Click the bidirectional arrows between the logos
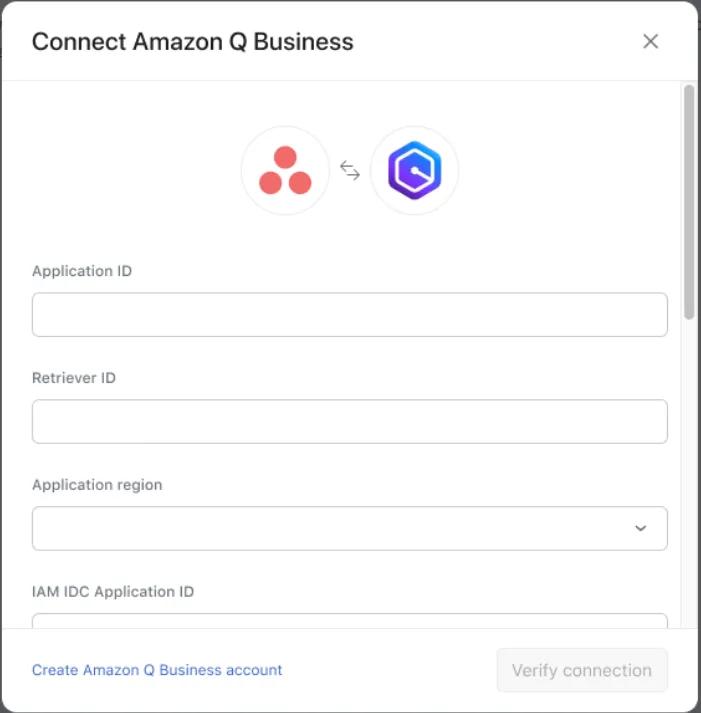The height and width of the screenshot is (713, 701). (x=350, y=171)
